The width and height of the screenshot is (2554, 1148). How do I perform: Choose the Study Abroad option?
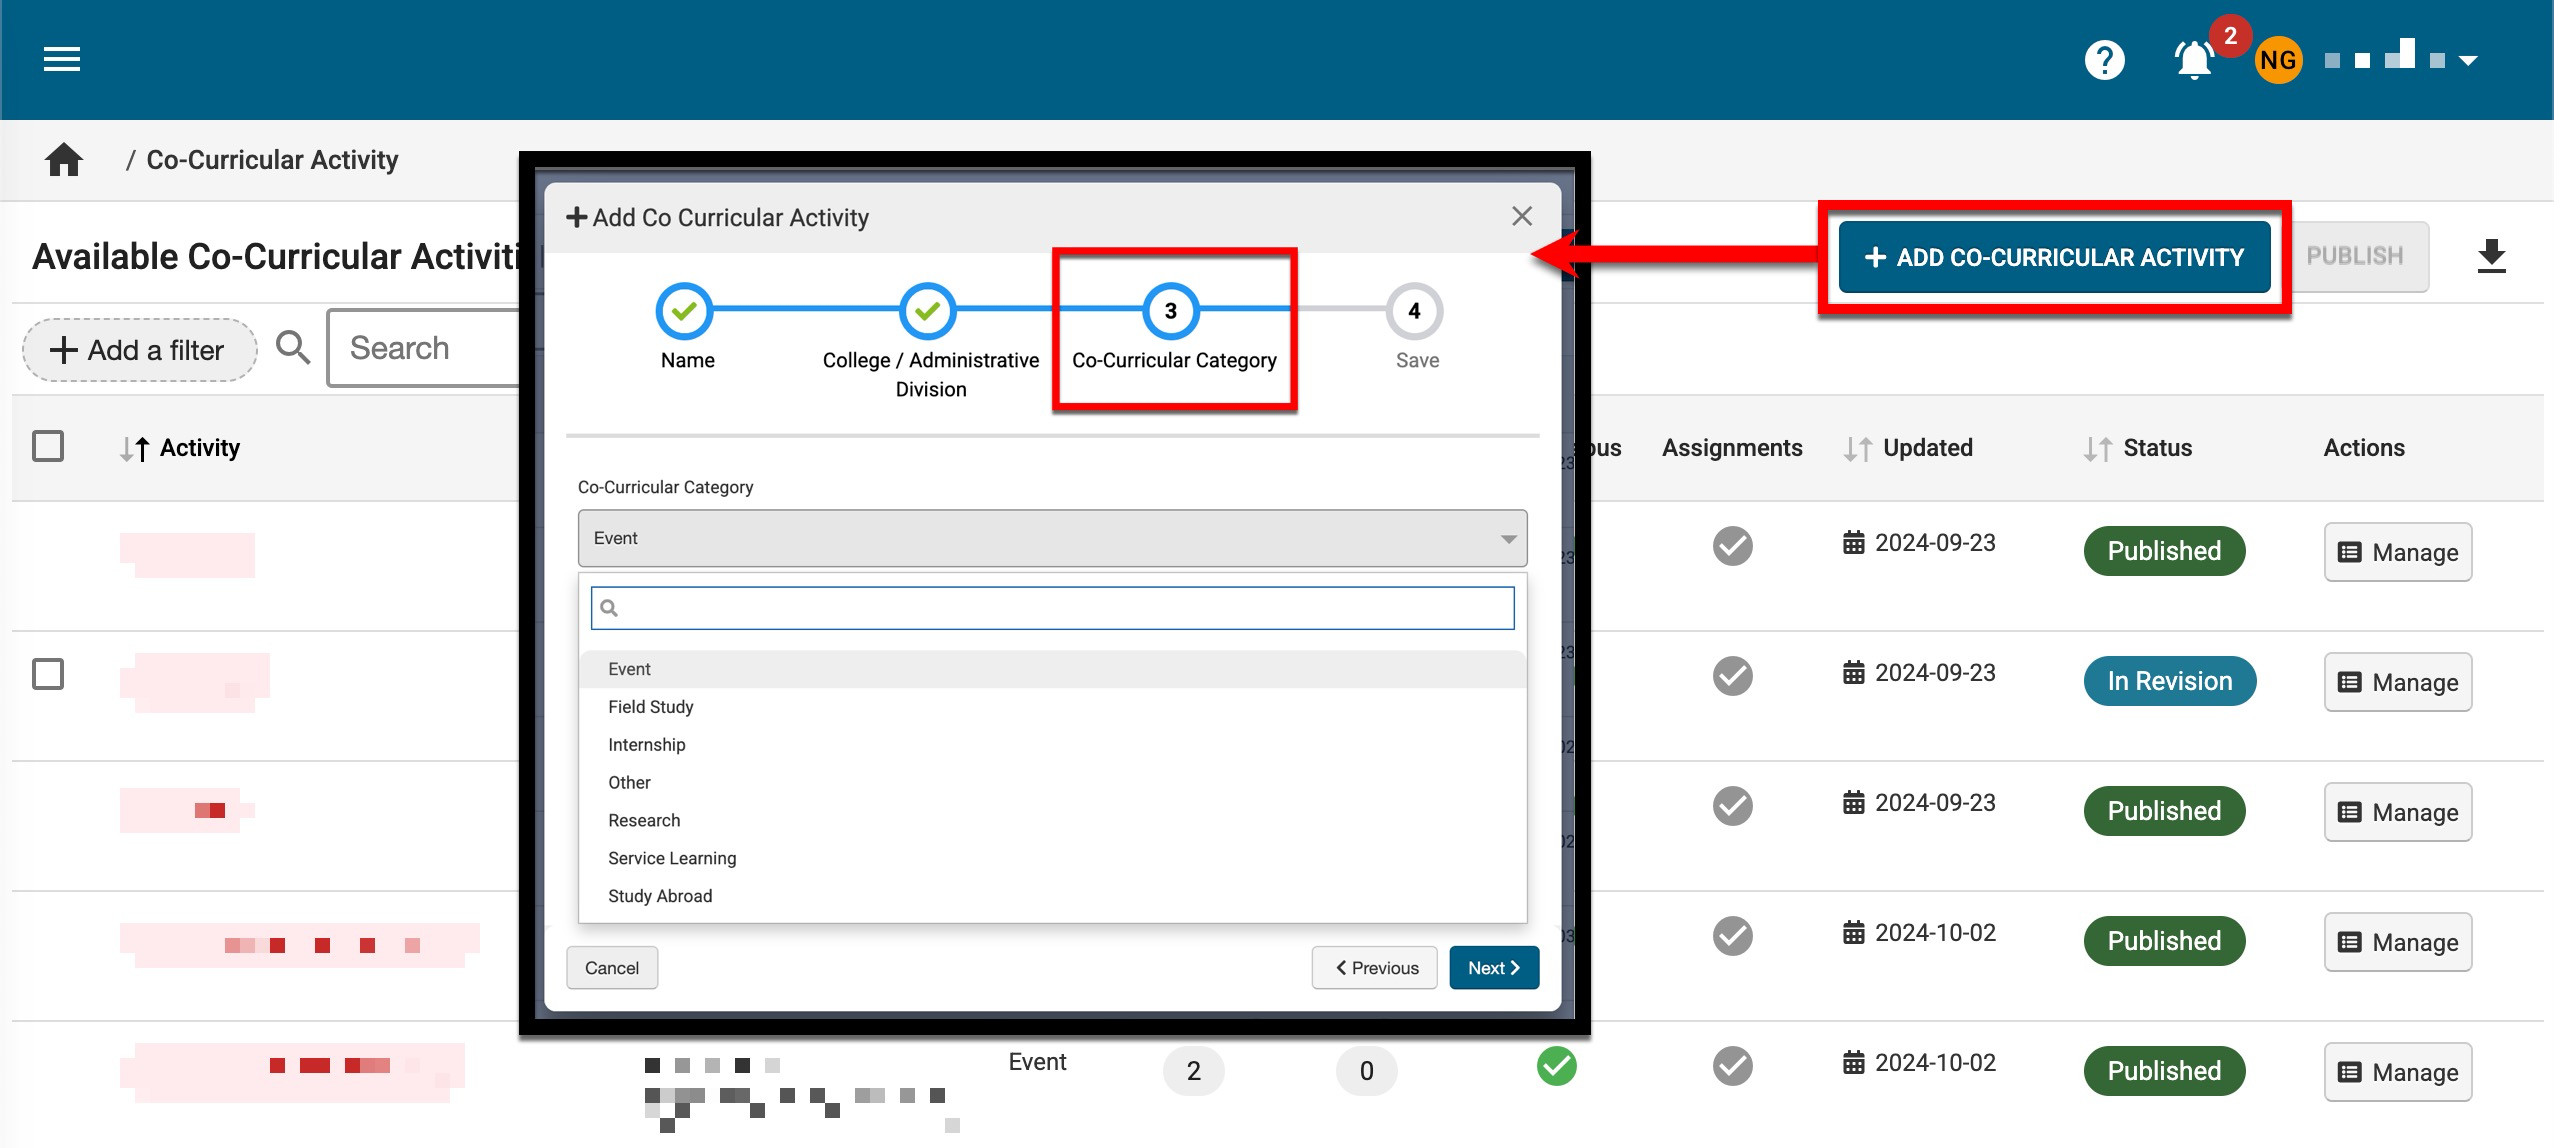point(660,896)
